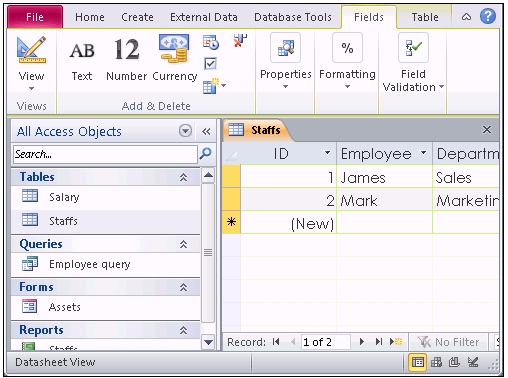The image size is (508, 378).
Task: Switch to the Create tab
Action: [137, 17]
